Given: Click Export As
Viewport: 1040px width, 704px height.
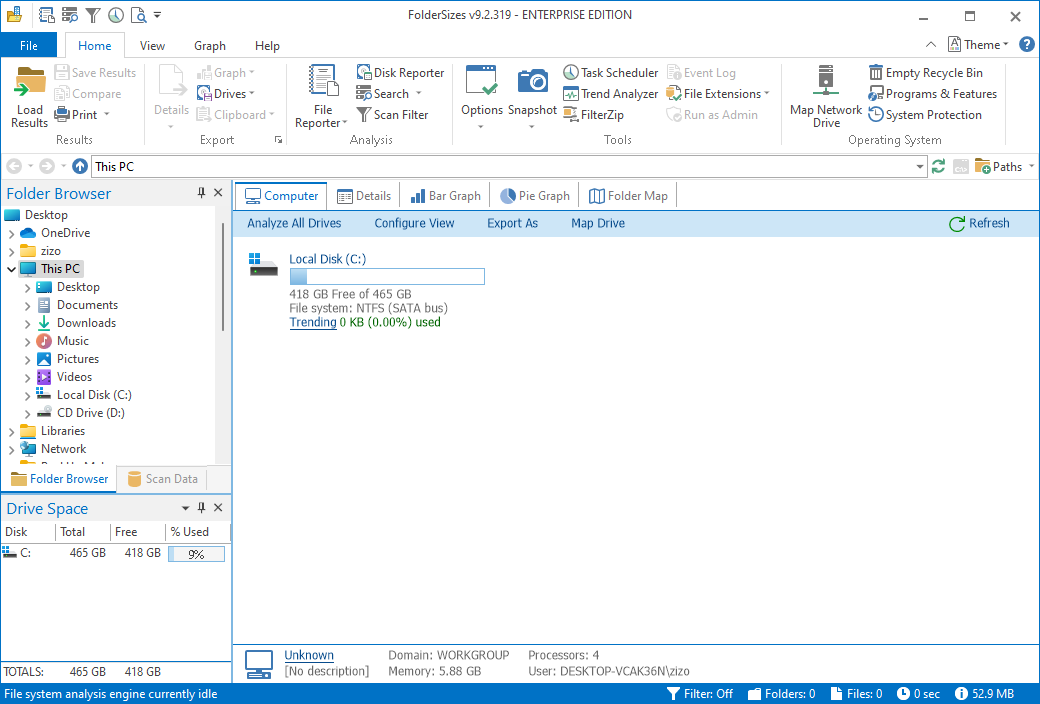Looking at the screenshot, I should (x=512, y=223).
